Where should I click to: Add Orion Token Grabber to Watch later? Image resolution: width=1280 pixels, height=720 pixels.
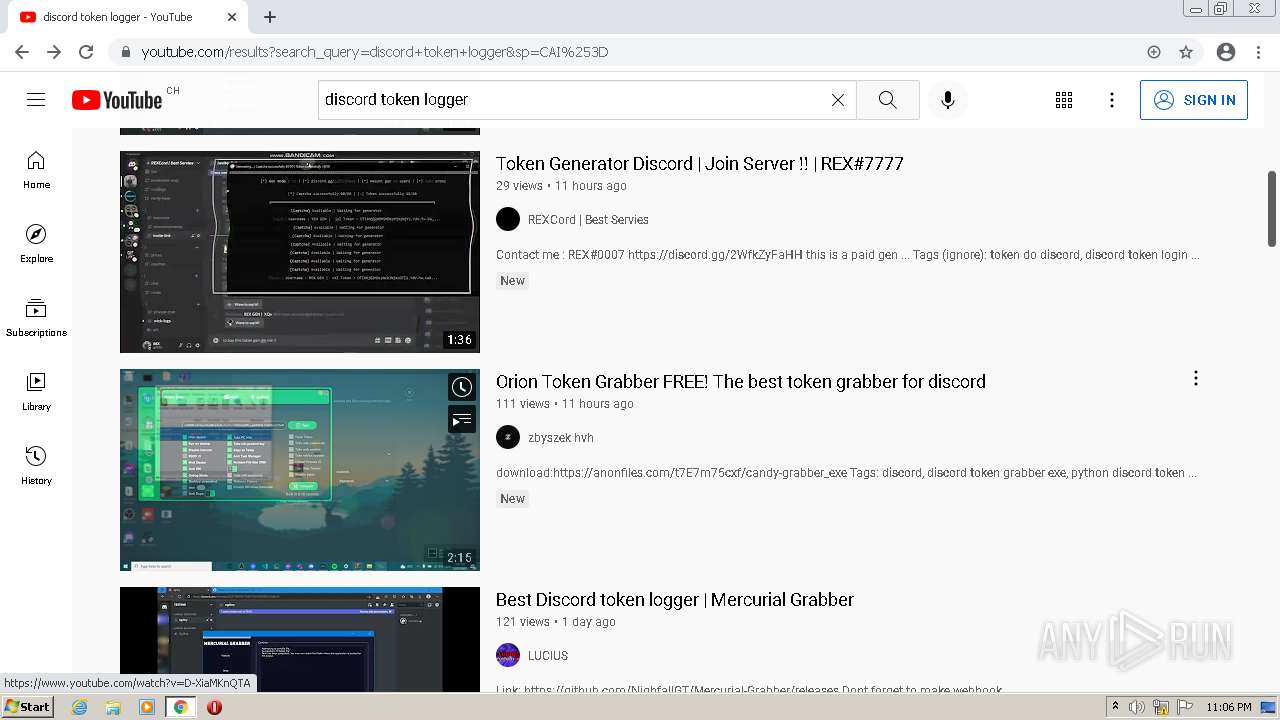click(x=461, y=387)
